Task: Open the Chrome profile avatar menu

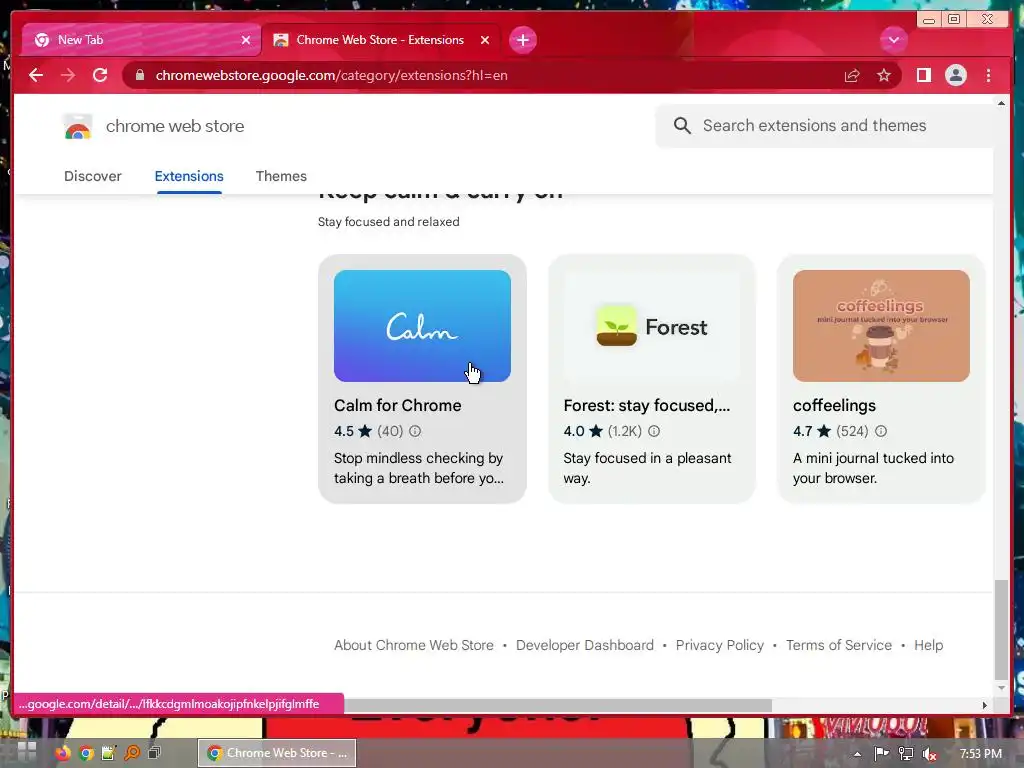Action: pos(955,75)
